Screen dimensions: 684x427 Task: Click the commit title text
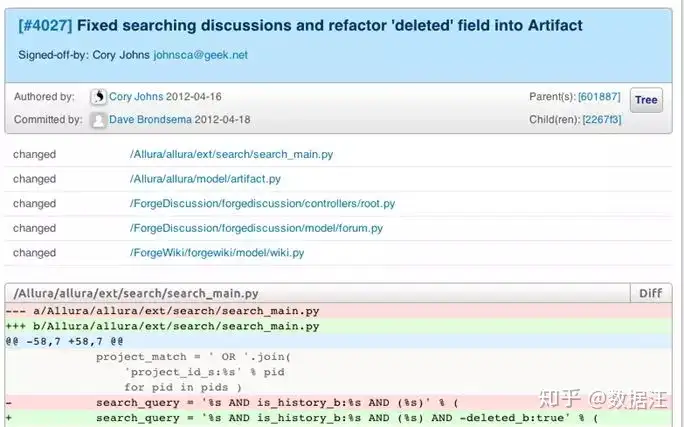click(x=330, y=25)
